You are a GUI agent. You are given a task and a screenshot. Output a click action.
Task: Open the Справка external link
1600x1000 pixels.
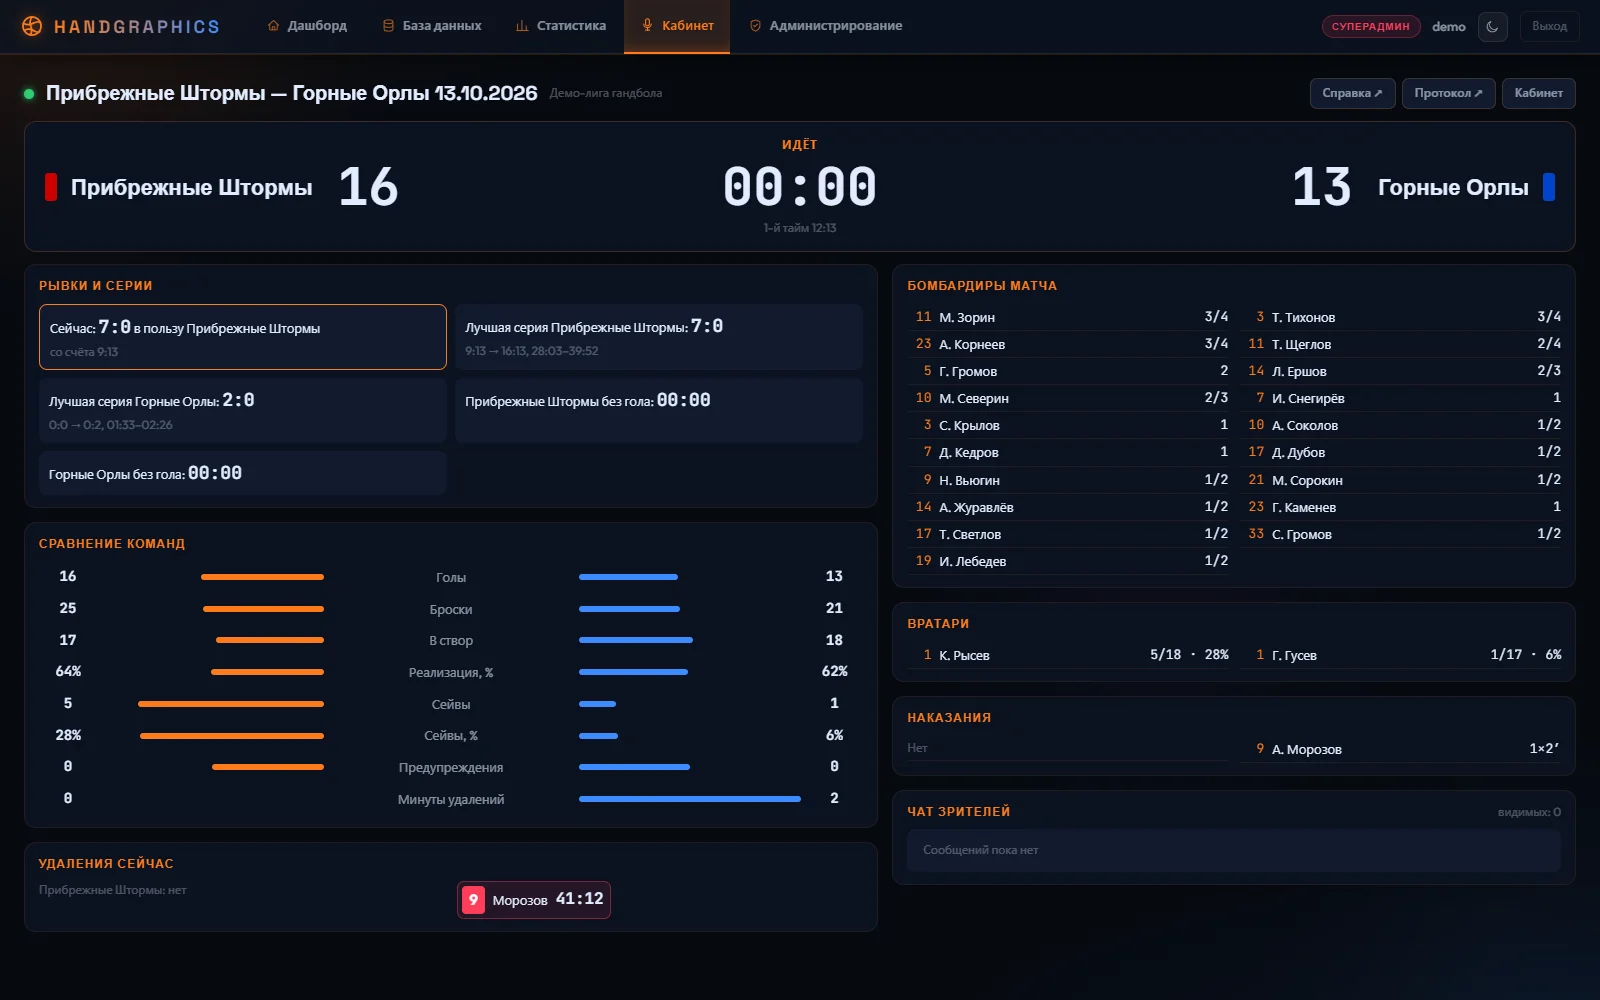[x=1352, y=93]
